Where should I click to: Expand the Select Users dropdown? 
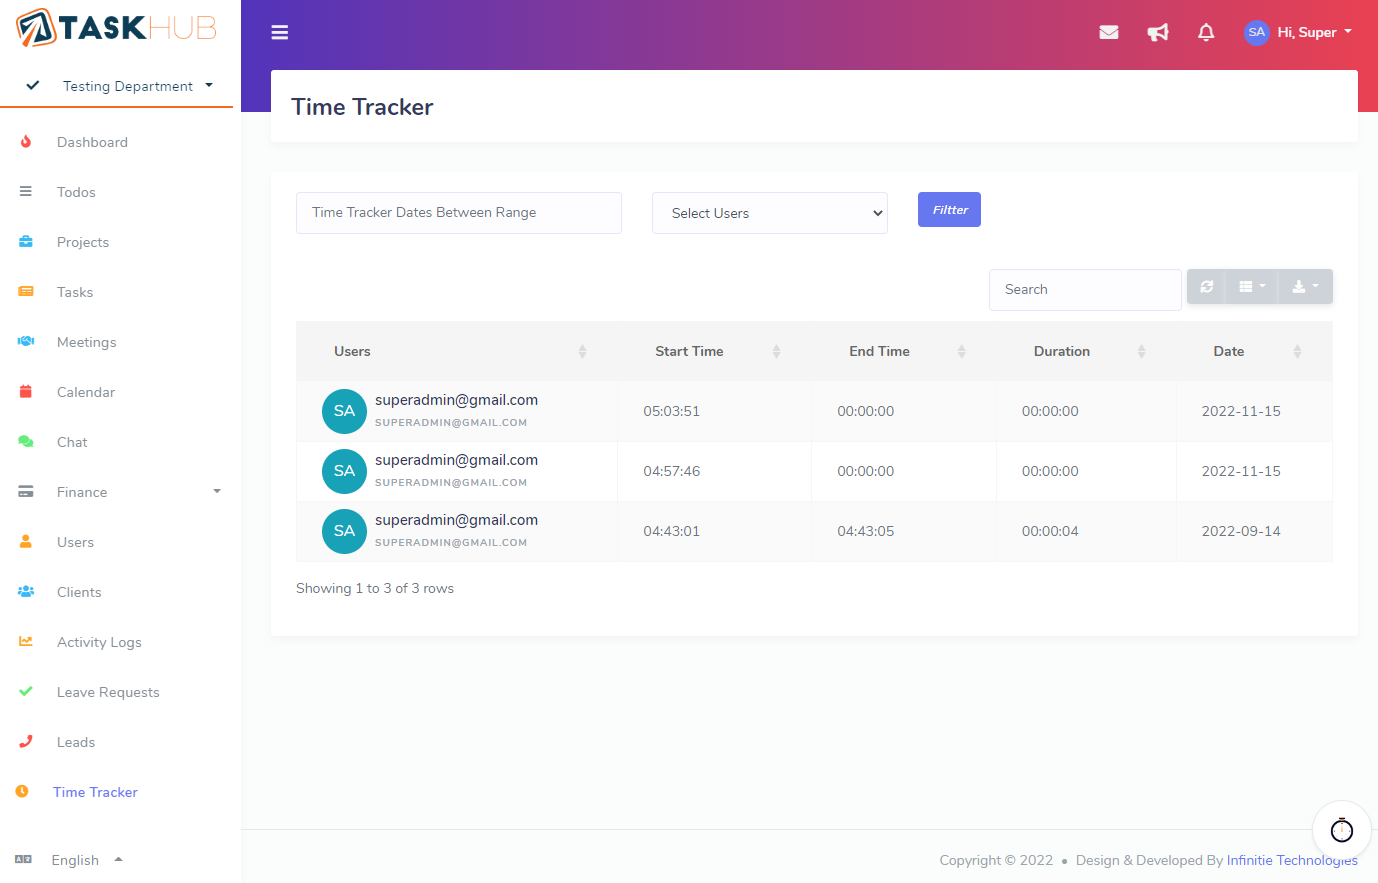click(769, 213)
